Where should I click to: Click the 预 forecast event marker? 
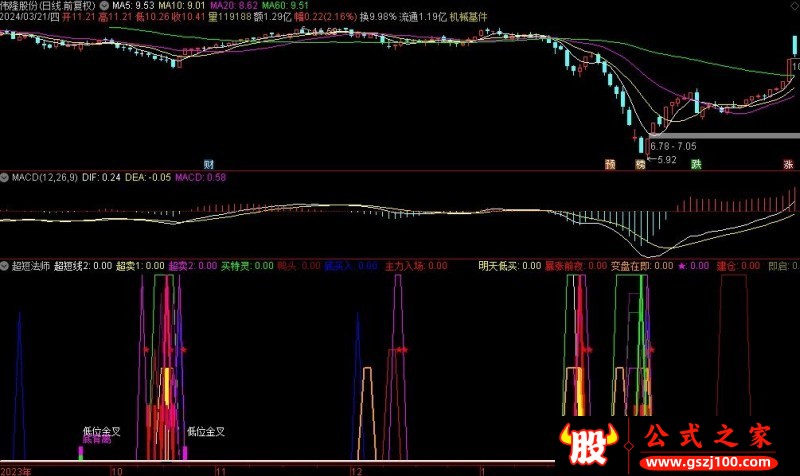tap(610, 164)
